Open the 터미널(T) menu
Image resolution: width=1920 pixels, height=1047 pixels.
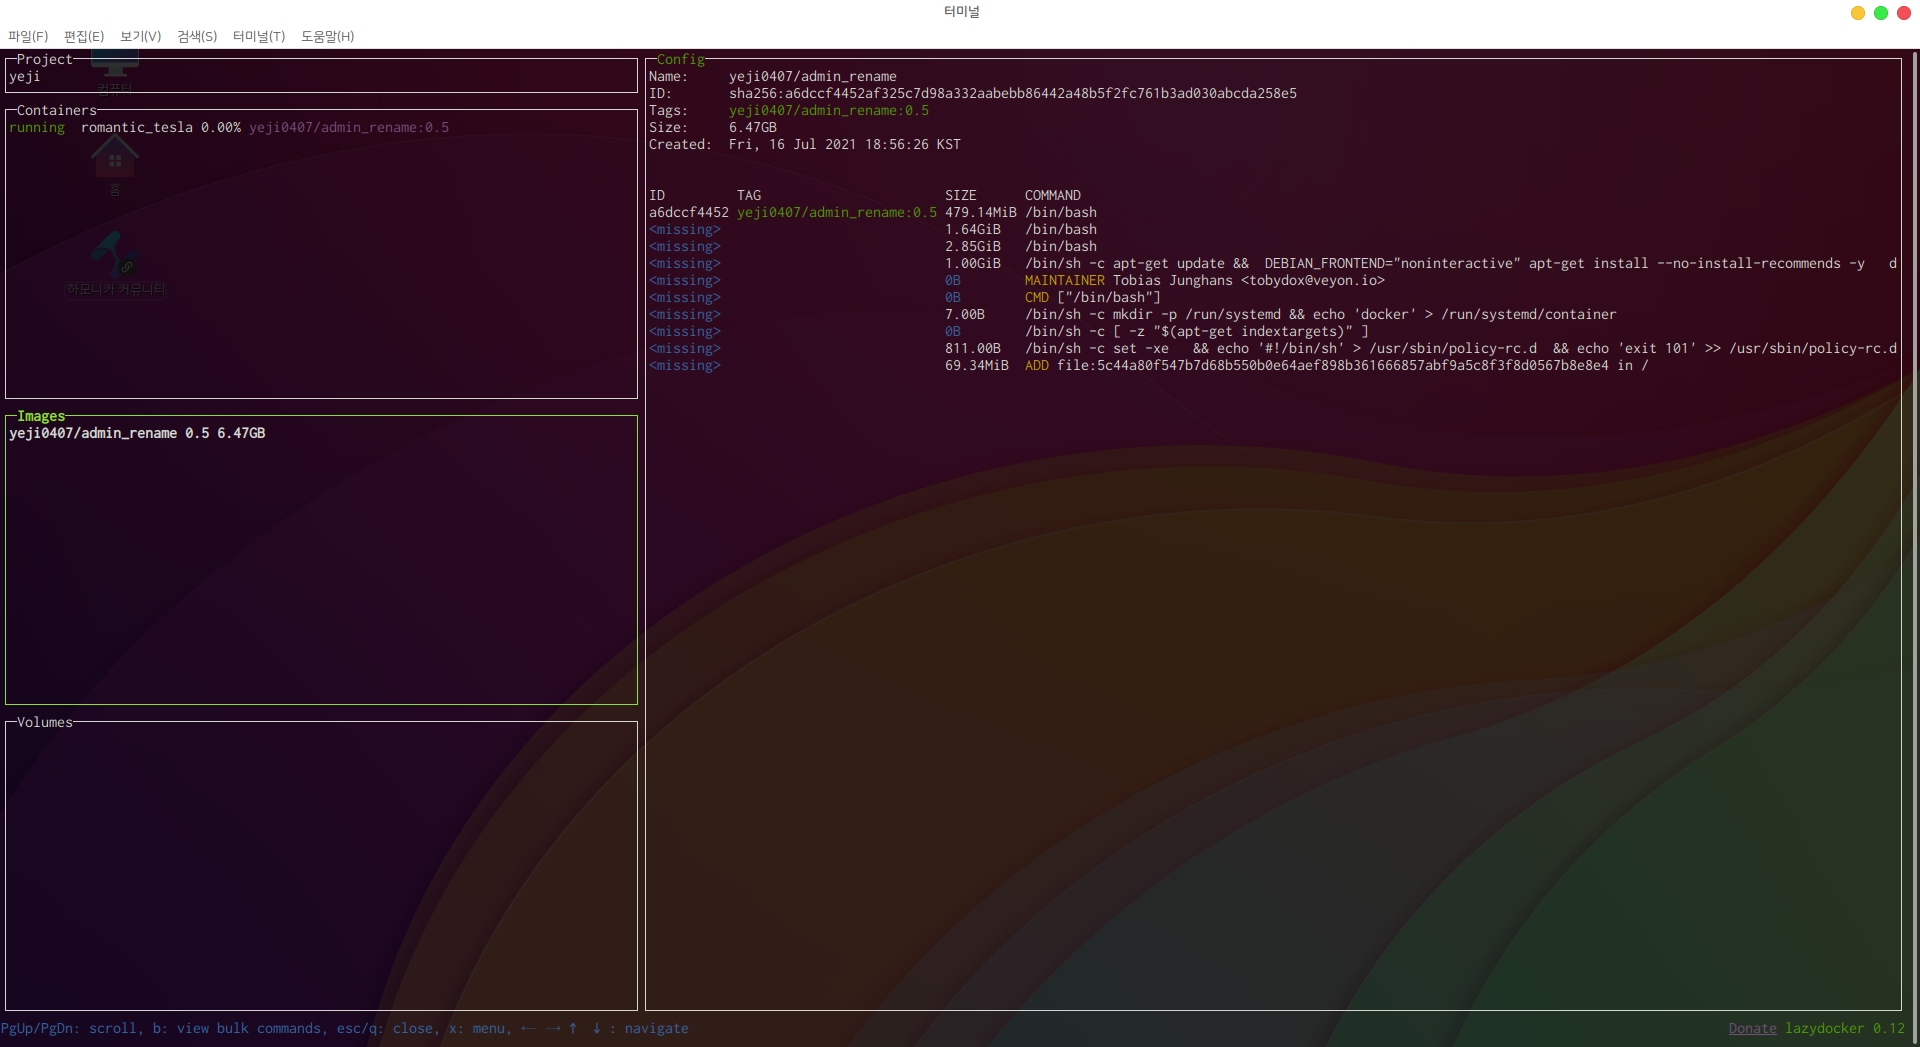click(x=259, y=36)
